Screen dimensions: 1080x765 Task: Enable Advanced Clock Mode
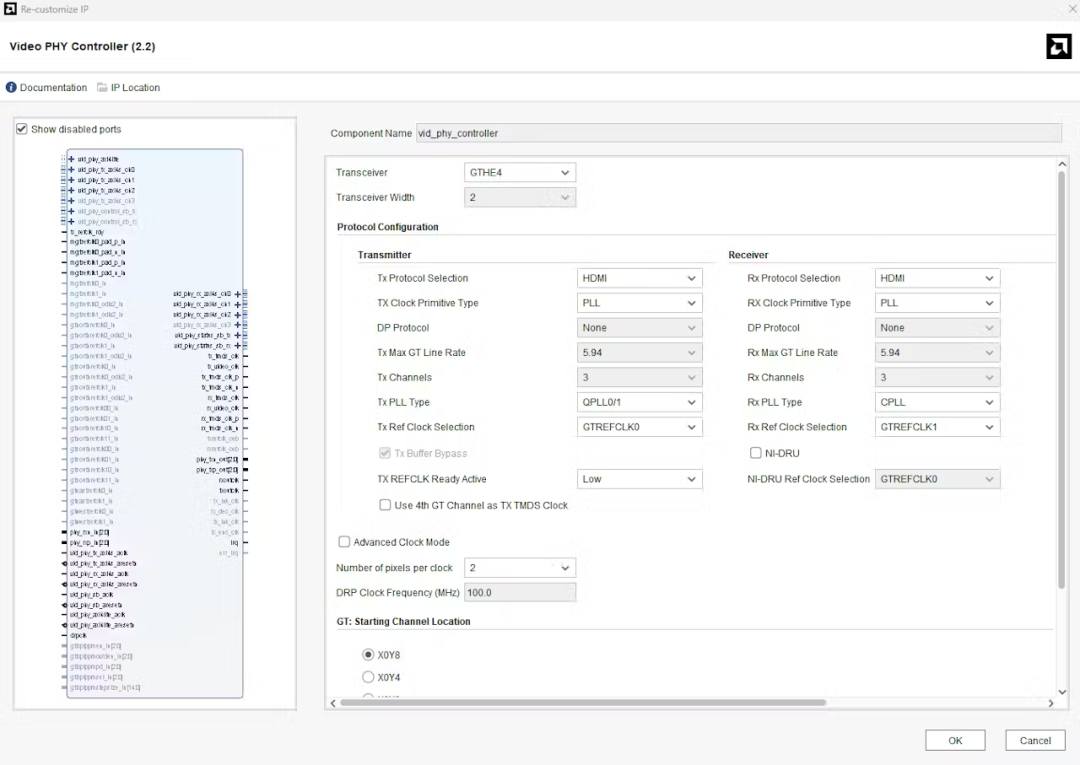(x=345, y=542)
